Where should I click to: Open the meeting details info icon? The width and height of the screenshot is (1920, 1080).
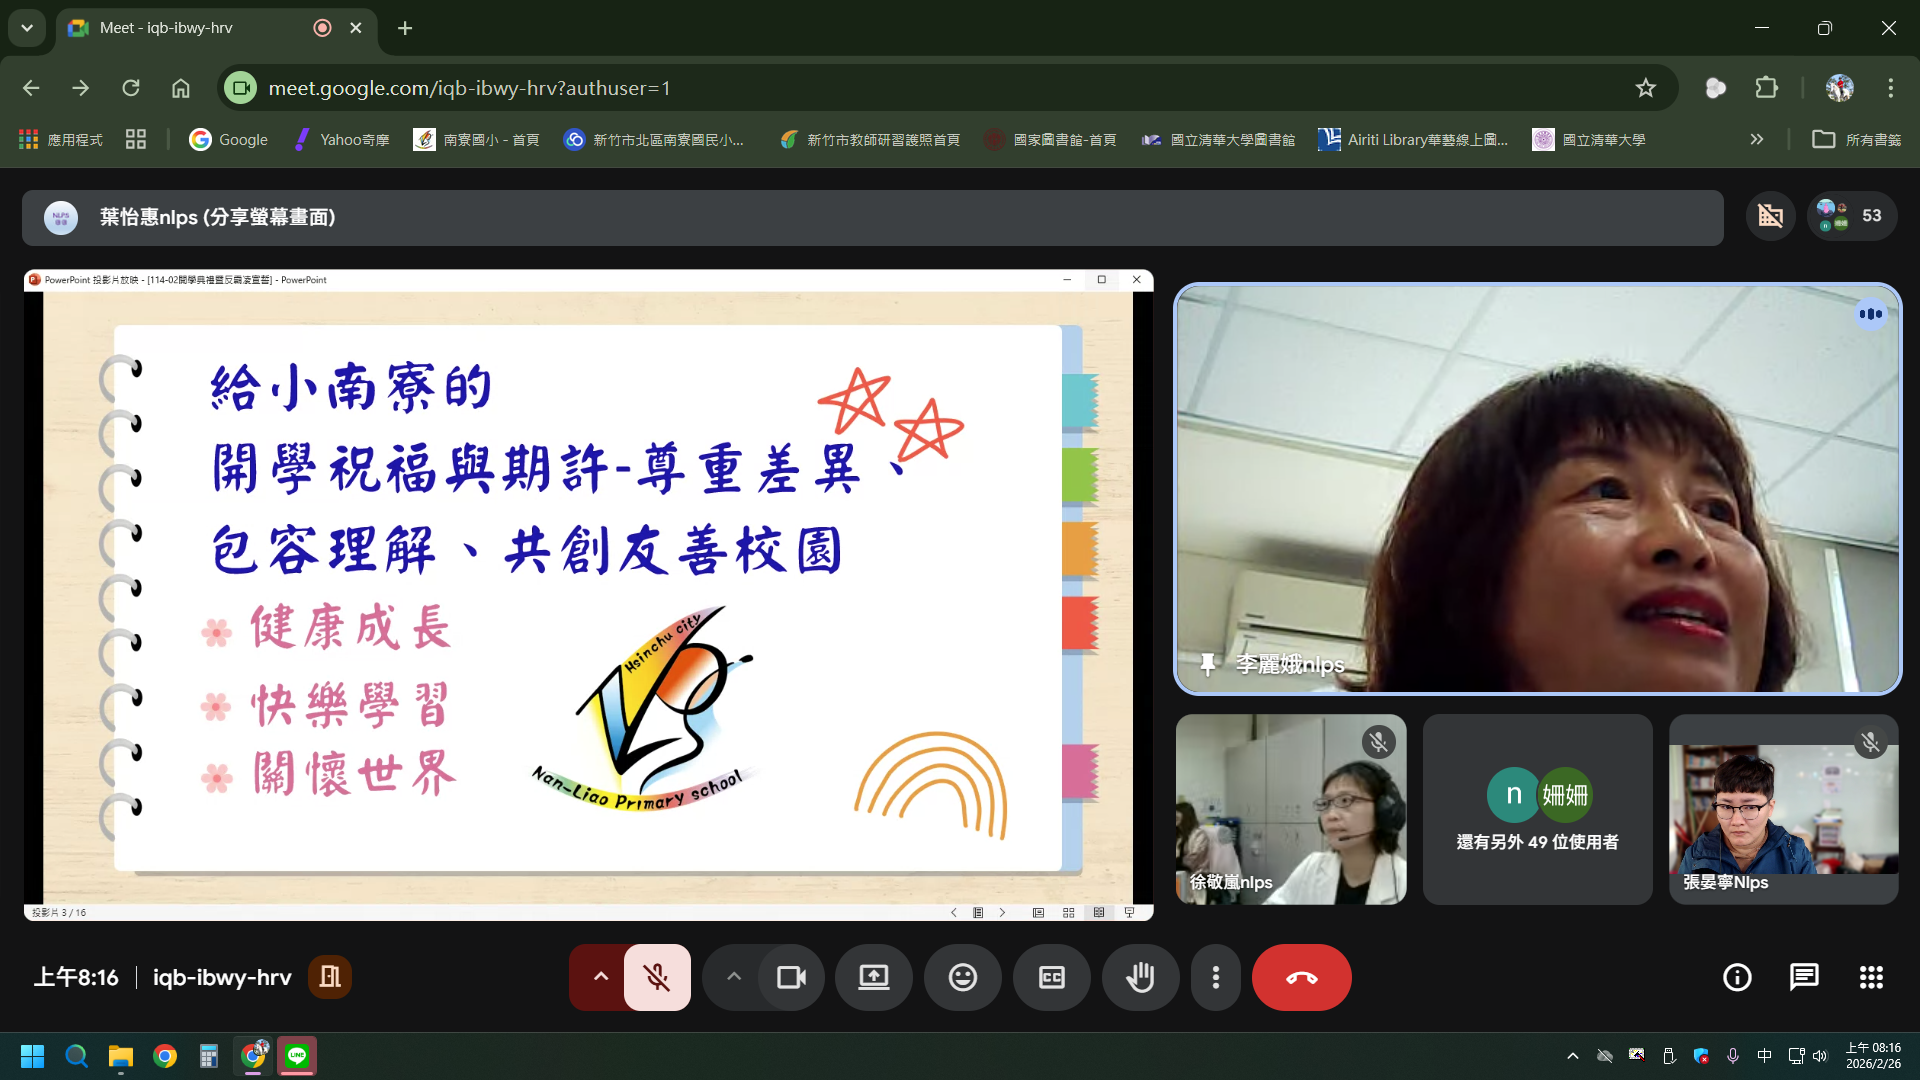(1737, 977)
